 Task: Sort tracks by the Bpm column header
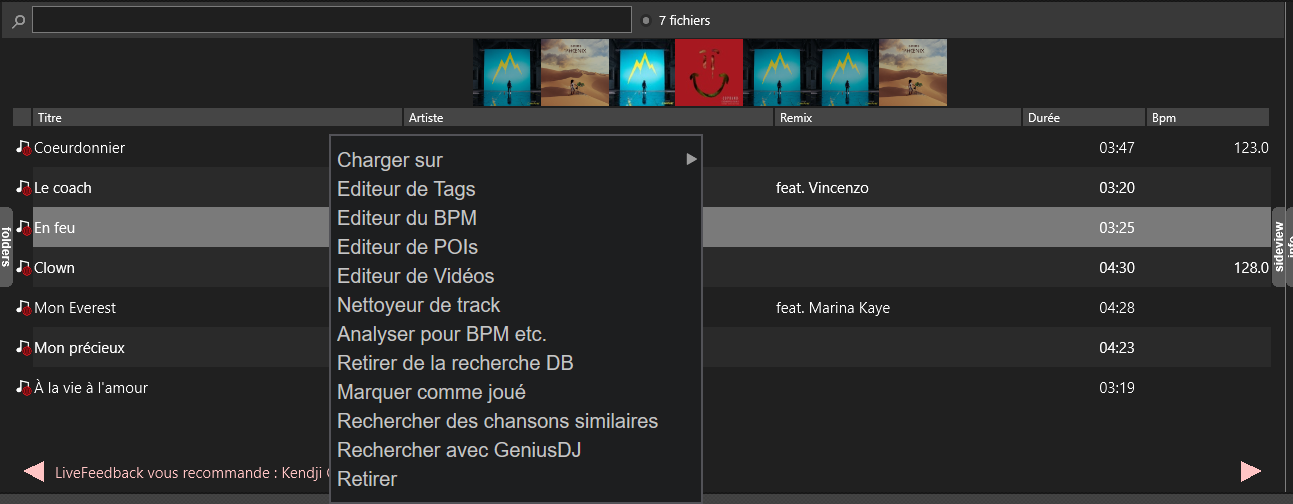tap(1207, 118)
